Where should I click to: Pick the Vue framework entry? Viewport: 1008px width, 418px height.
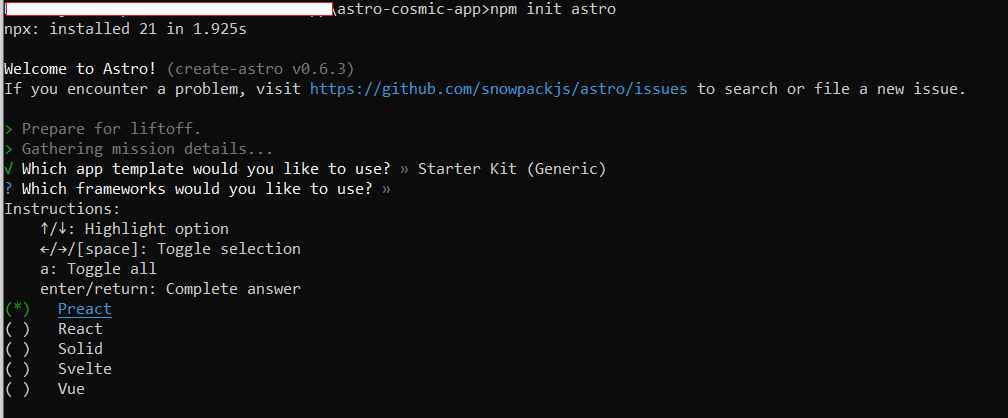pos(71,389)
